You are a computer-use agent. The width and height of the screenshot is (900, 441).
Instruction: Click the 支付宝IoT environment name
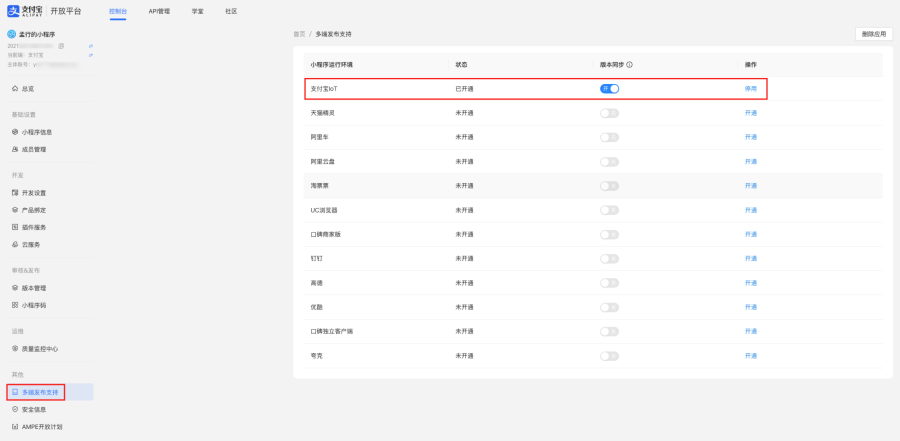pos(324,89)
